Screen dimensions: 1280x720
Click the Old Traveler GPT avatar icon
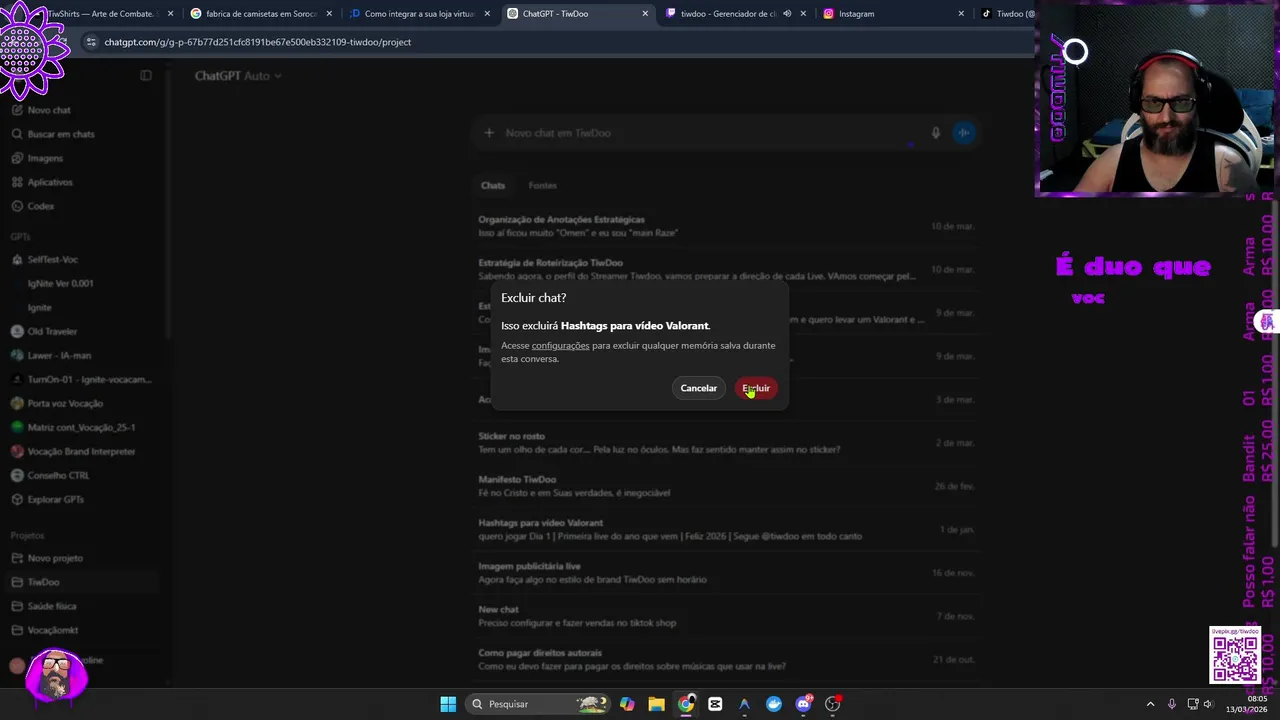pyautogui.click(x=17, y=331)
